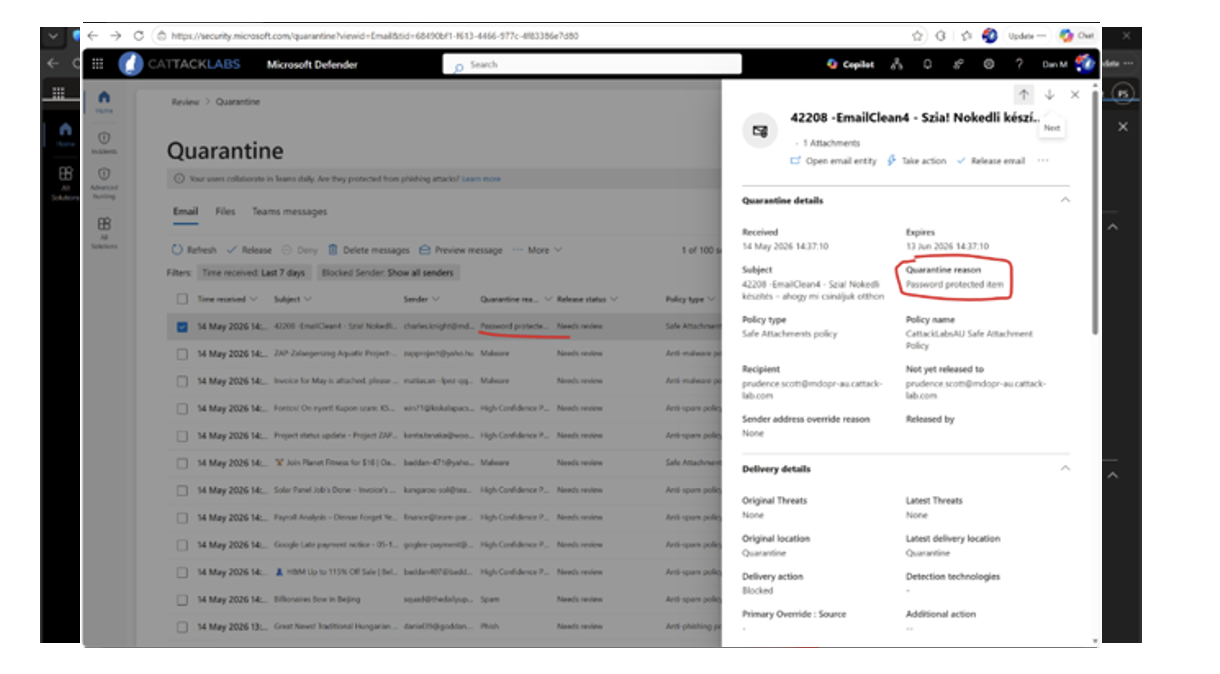
Task: Click the Review breadcrumb link
Action: tap(185, 102)
